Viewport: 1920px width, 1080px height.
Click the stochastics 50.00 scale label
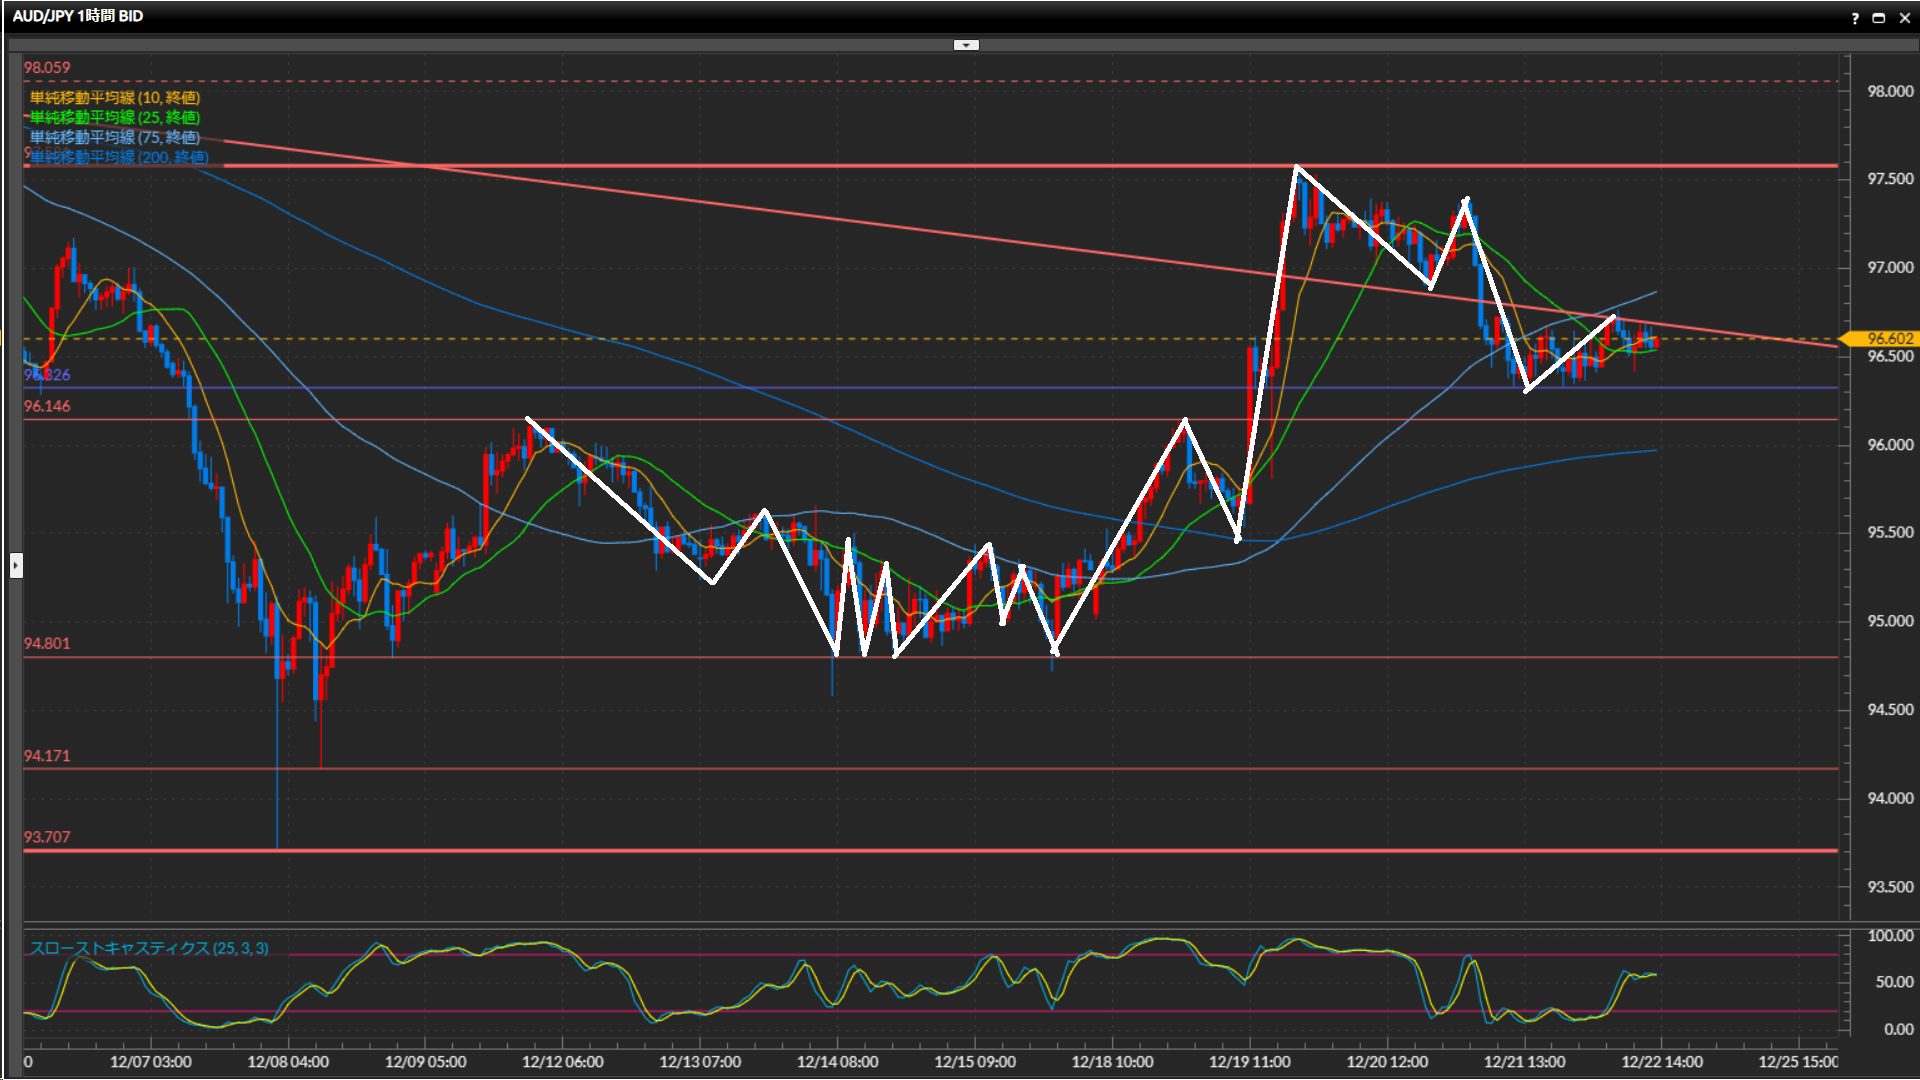[x=1894, y=983]
